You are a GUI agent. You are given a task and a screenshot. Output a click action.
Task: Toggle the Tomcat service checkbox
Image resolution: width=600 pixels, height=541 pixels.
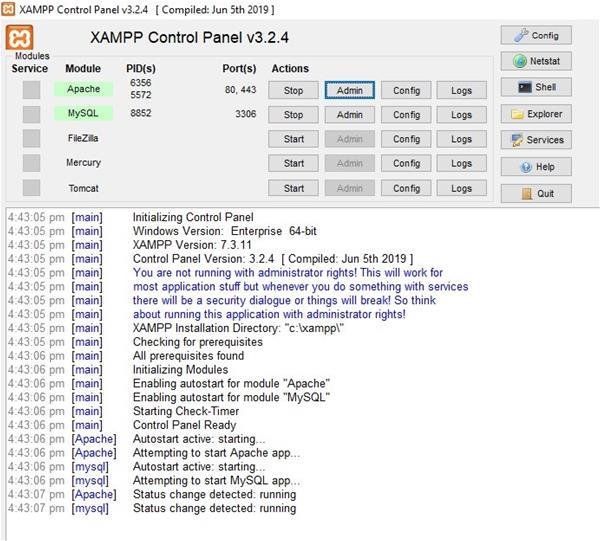pyautogui.click(x=31, y=188)
